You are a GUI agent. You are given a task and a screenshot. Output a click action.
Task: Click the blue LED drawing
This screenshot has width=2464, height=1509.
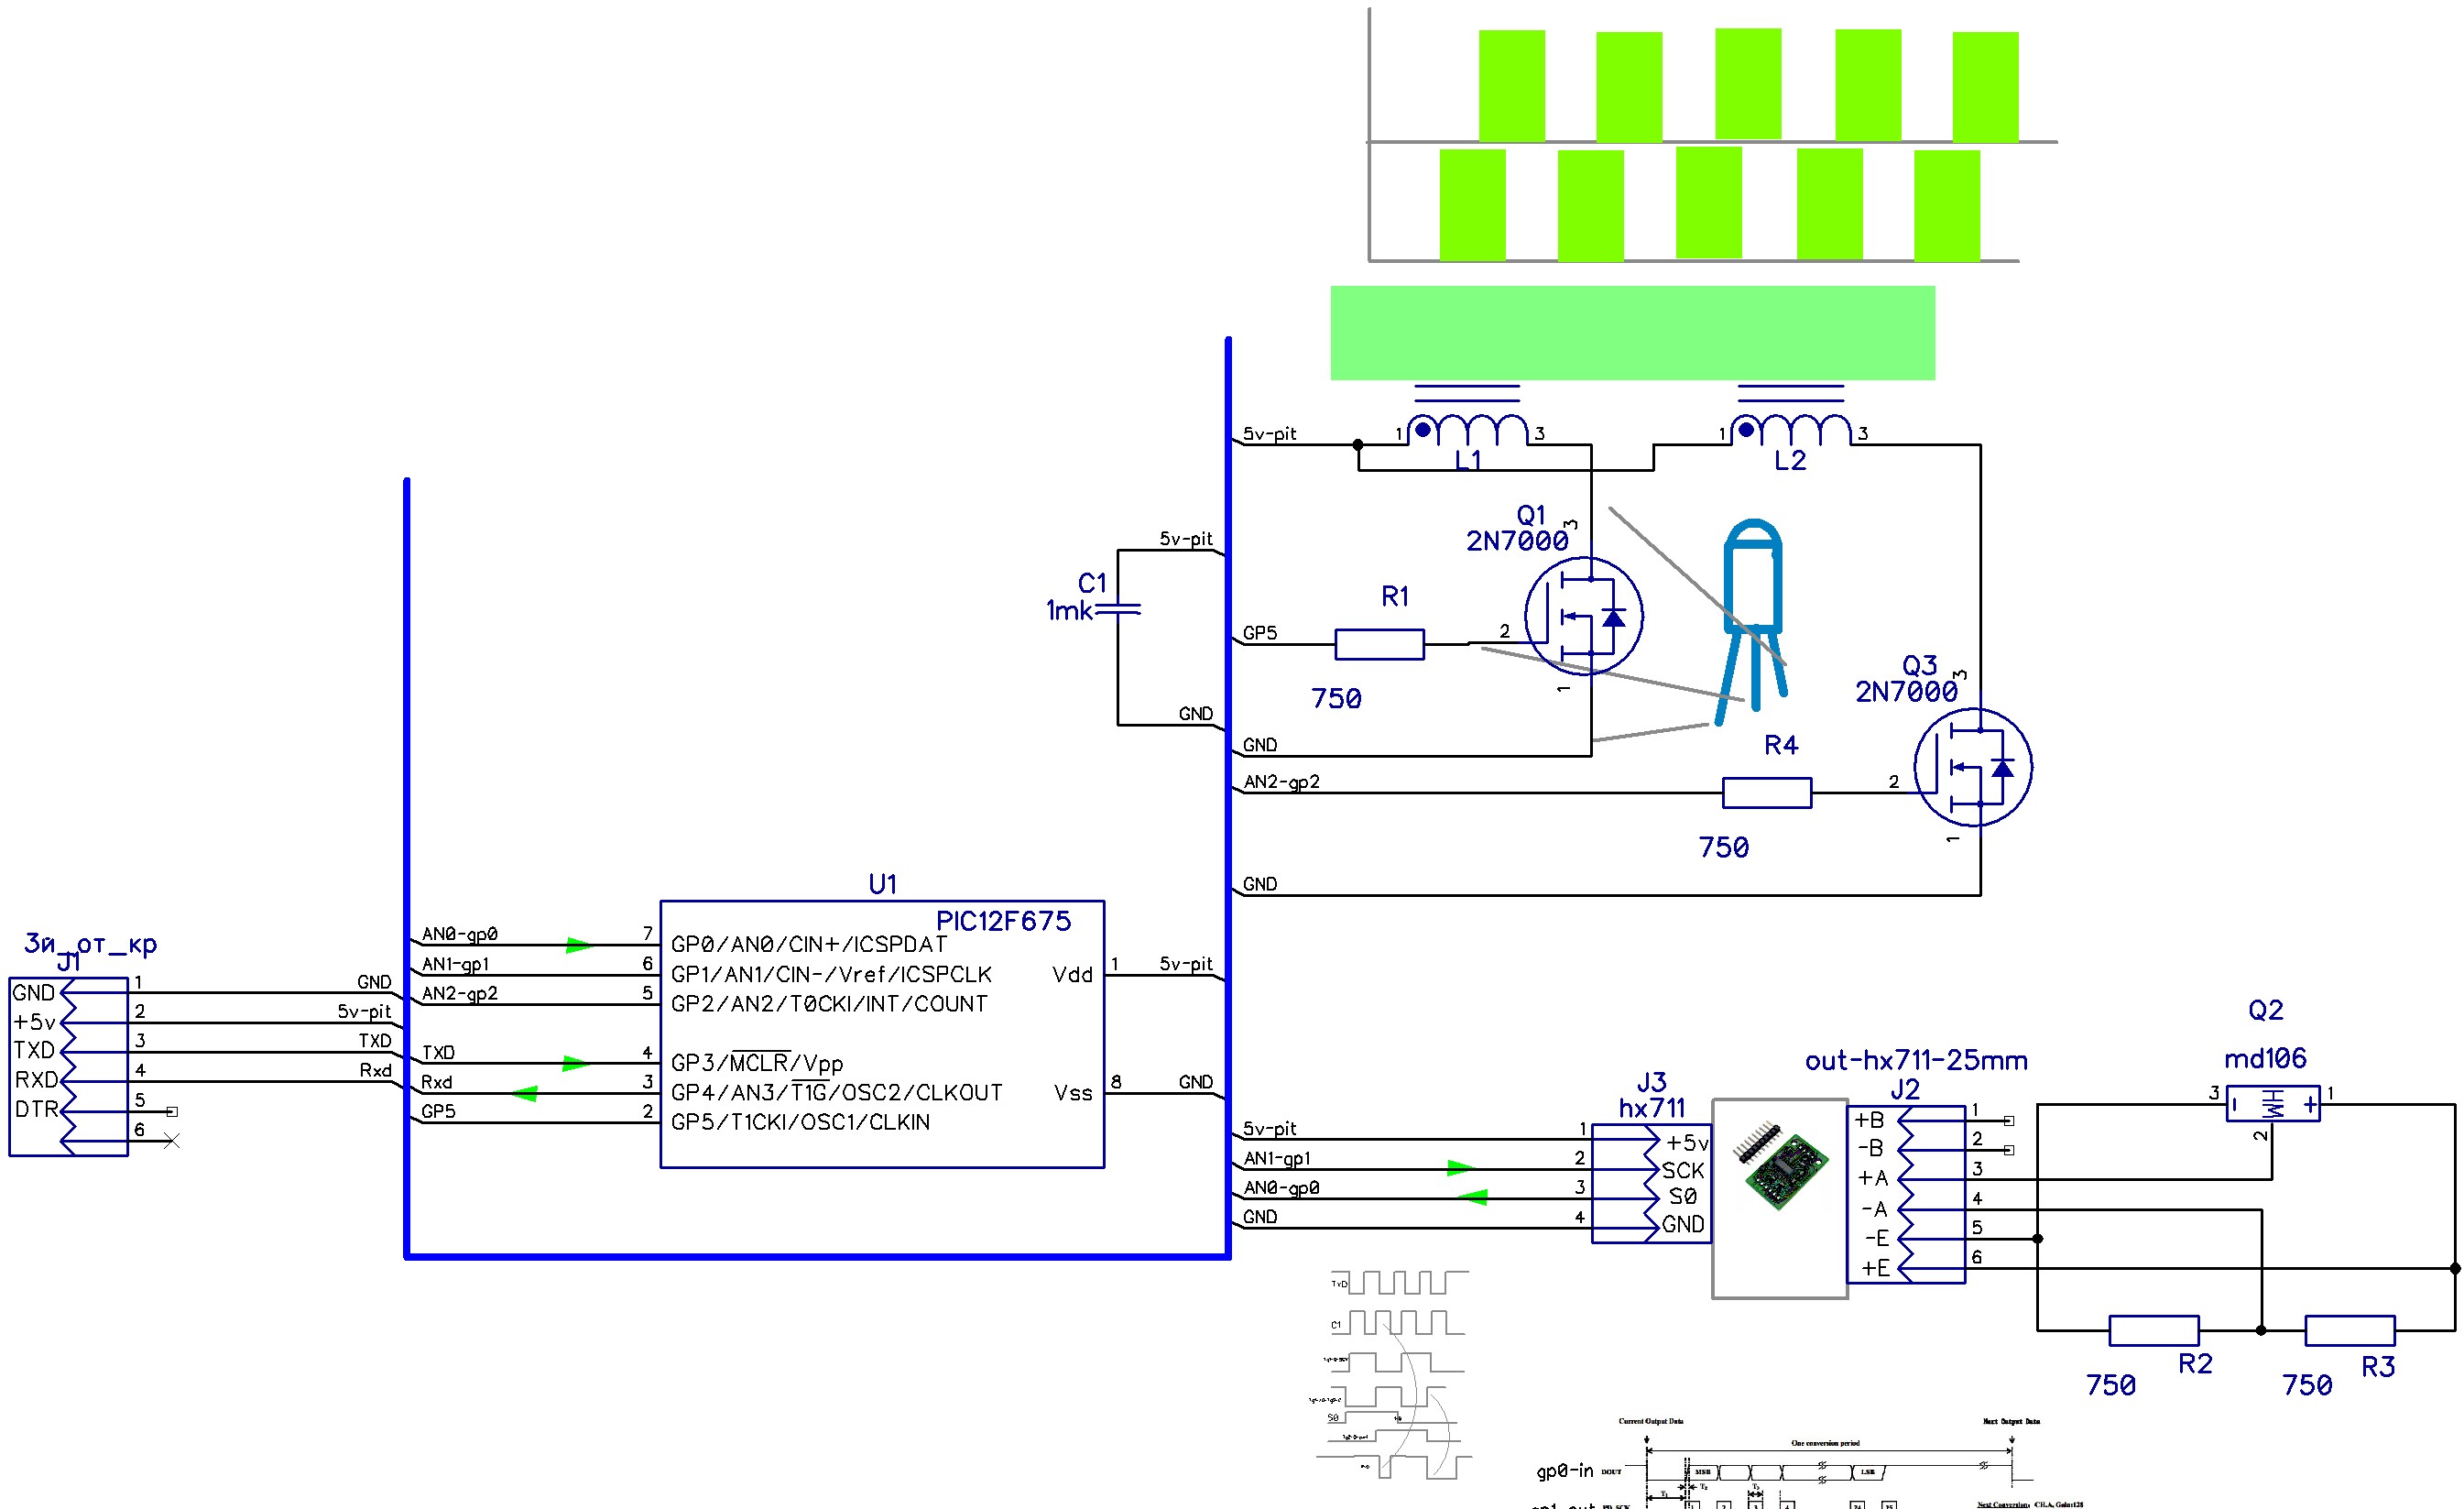click(x=1753, y=590)
